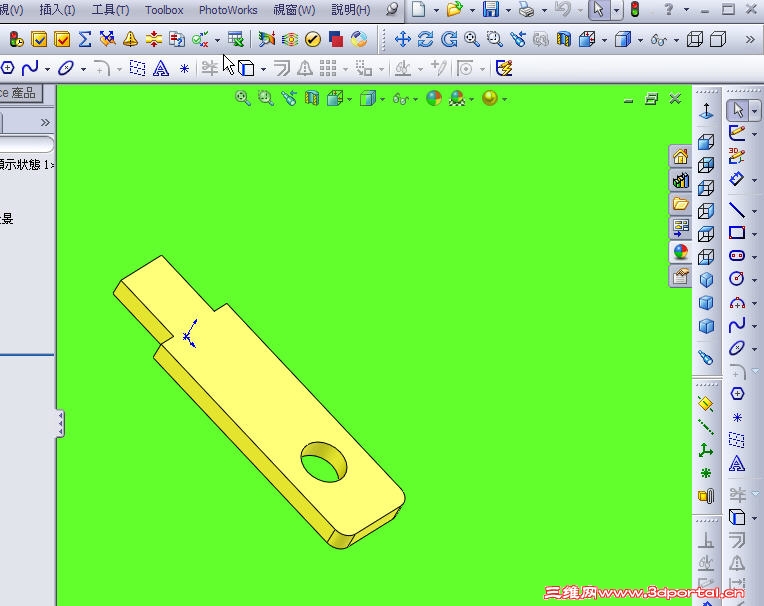Activate the Rotate View tool
Image resolution: width=764 pixels, height=606 pixels.
(x=425, y=39)
